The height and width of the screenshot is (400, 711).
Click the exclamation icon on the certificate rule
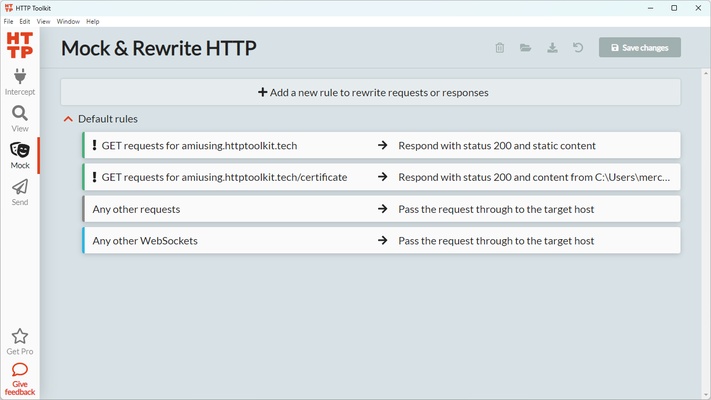pos(94,177)
